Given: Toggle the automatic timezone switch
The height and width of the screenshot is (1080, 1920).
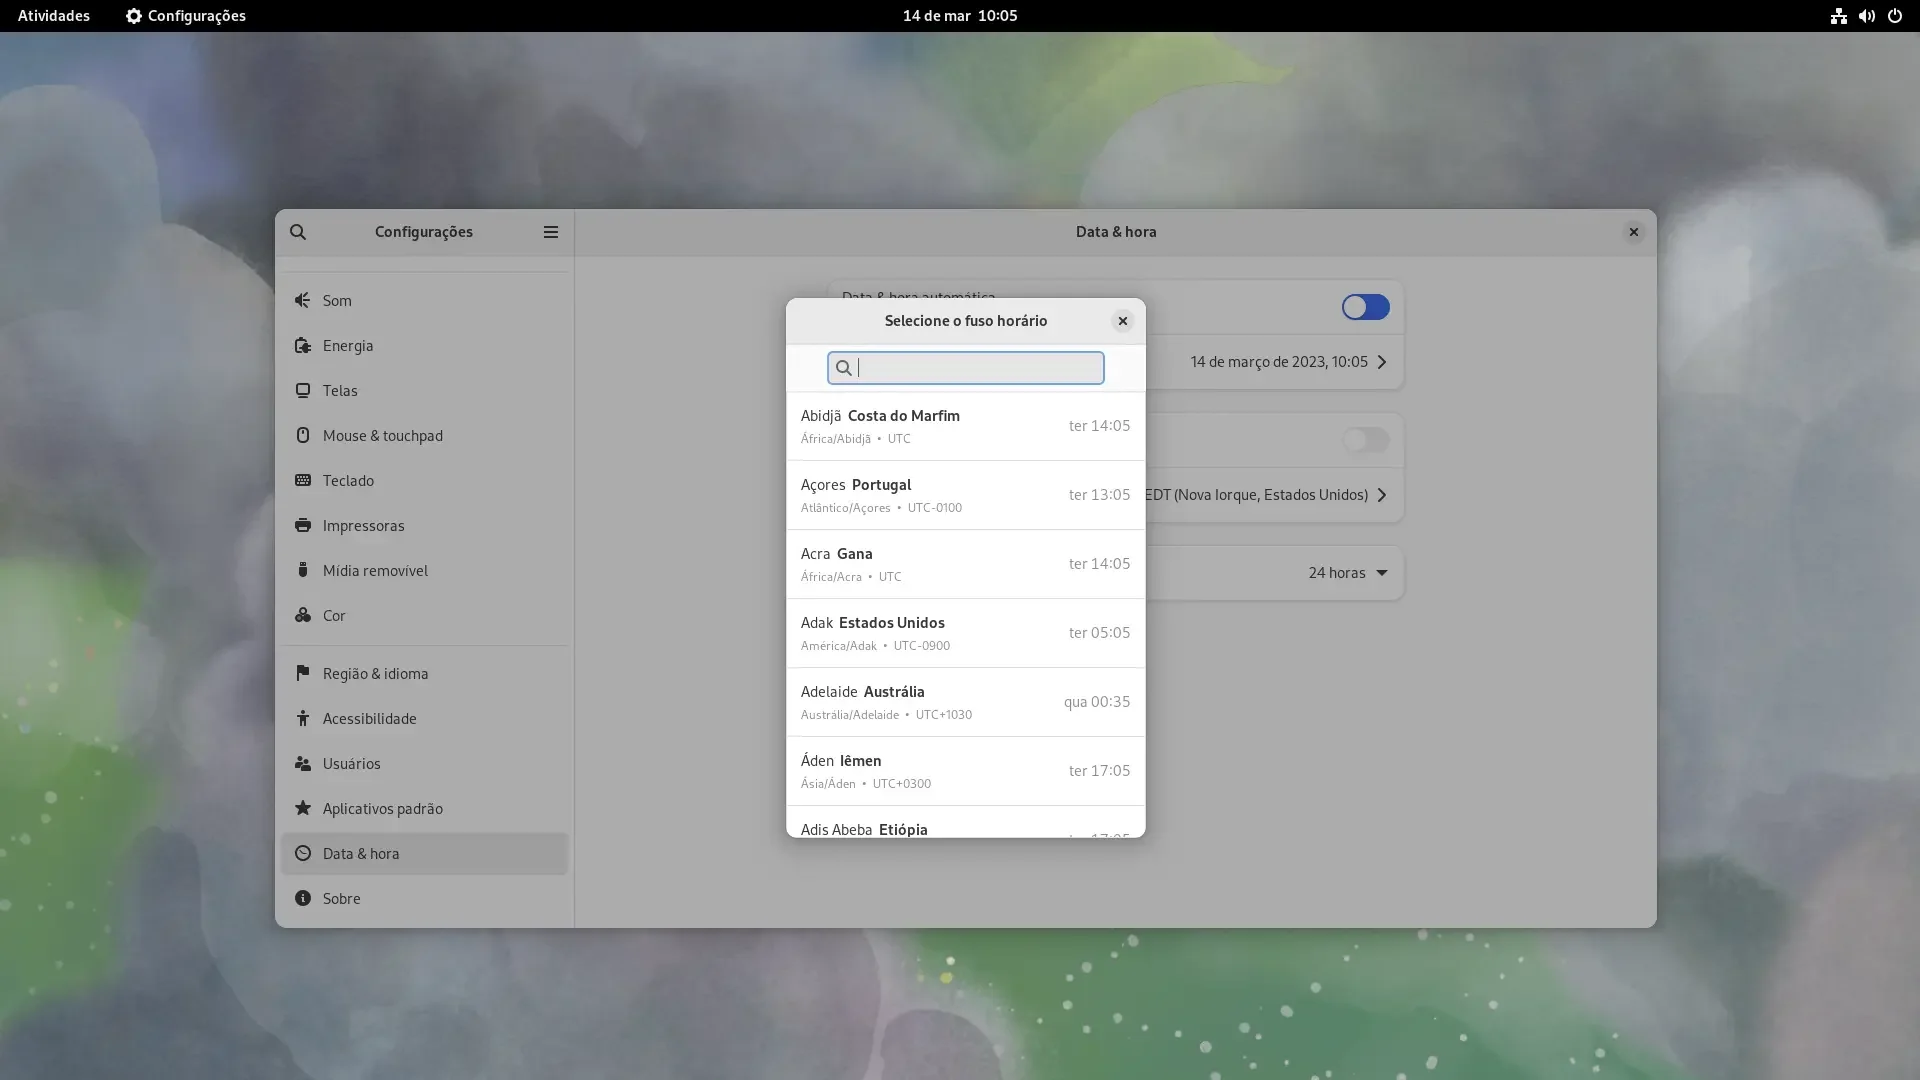Looking at the screenshot, I should (1365, 440).
